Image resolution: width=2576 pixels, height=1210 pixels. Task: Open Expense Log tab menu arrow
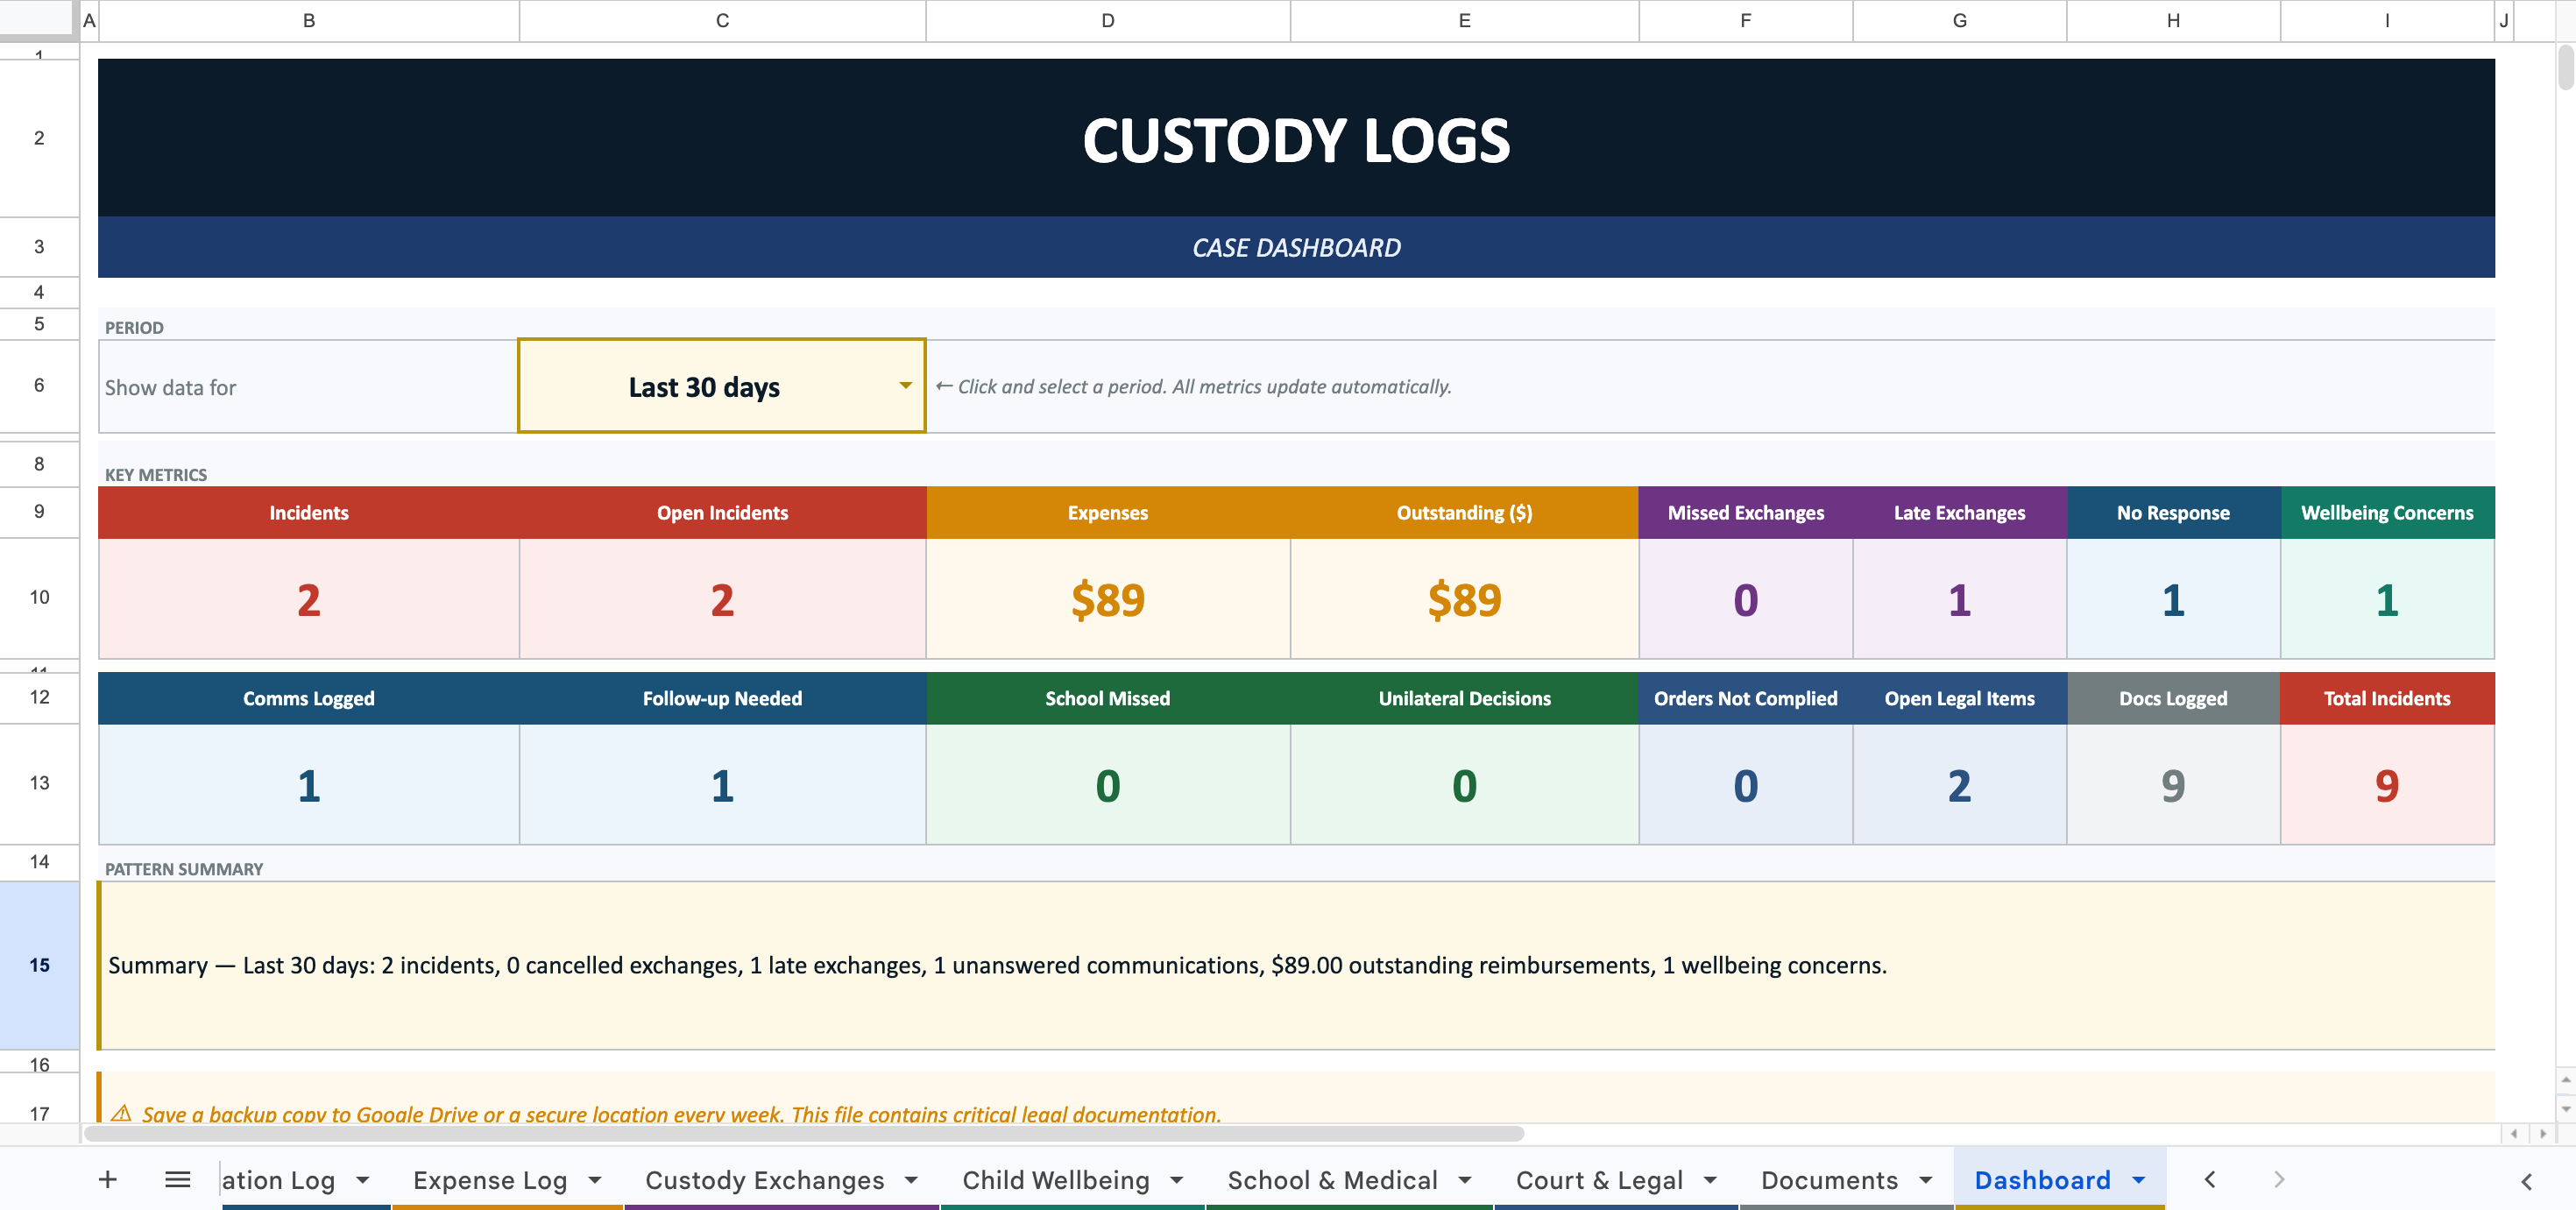coord(595,1180)
